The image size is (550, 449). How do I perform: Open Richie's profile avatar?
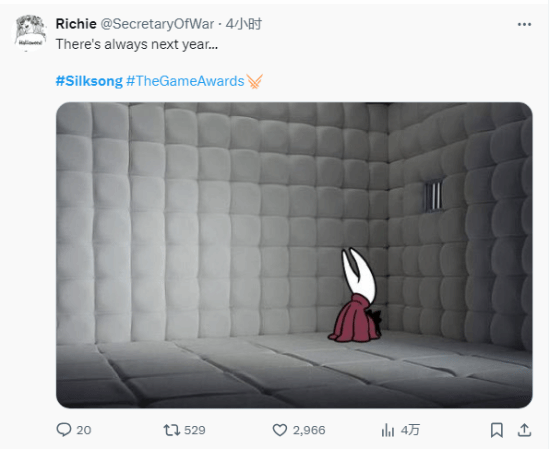click(x=30, y=33)
